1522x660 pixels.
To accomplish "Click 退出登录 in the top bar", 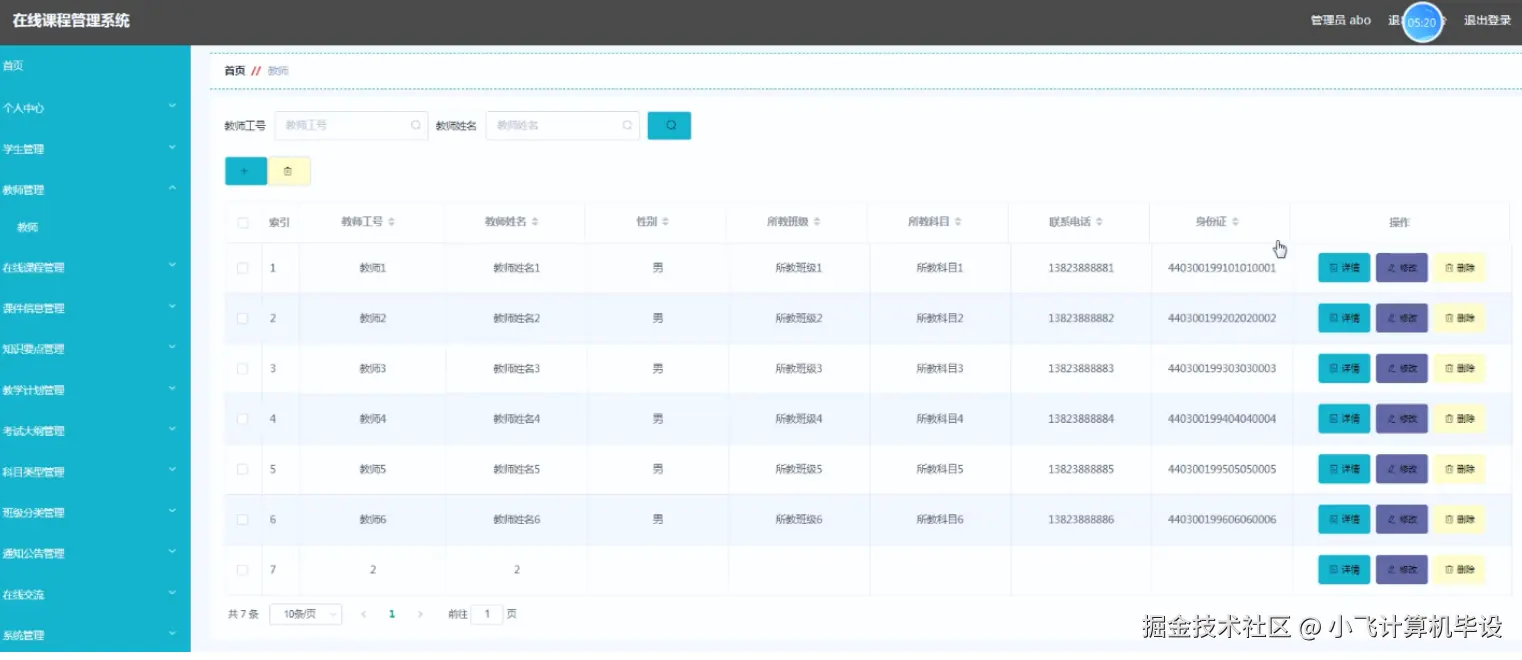I will coord(1487,20).
